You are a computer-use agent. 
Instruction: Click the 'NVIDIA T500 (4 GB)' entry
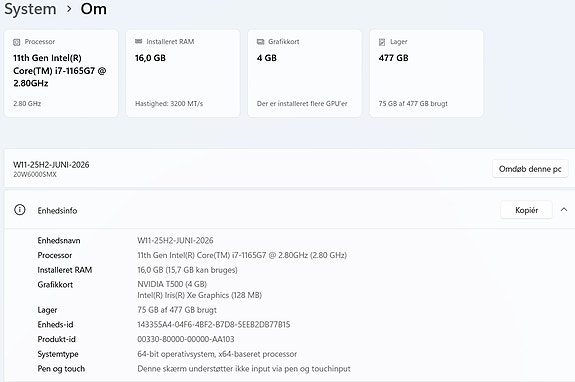[x=172, y=284]
